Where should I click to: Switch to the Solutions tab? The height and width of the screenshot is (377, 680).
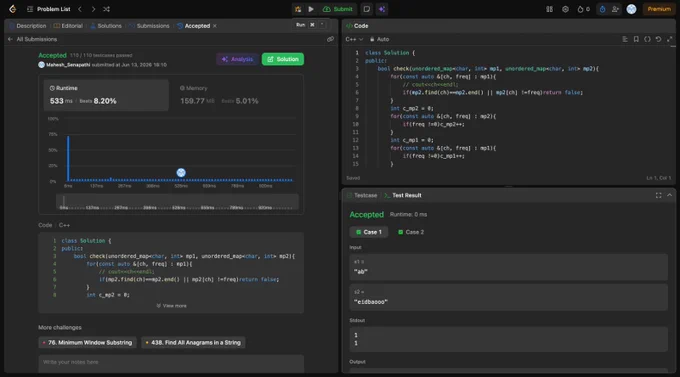[106, 26]
